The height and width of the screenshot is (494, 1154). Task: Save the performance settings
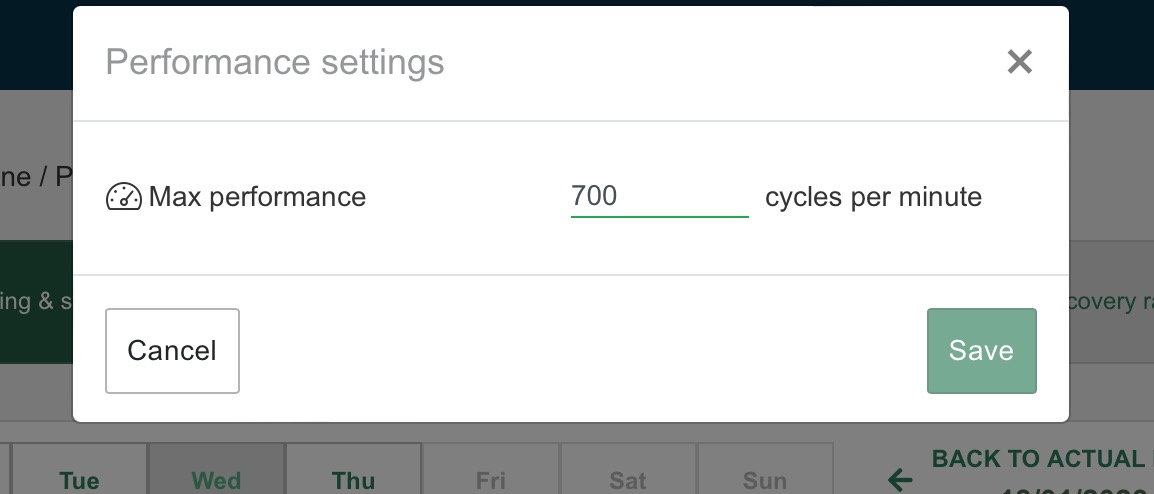click(982, 350)
